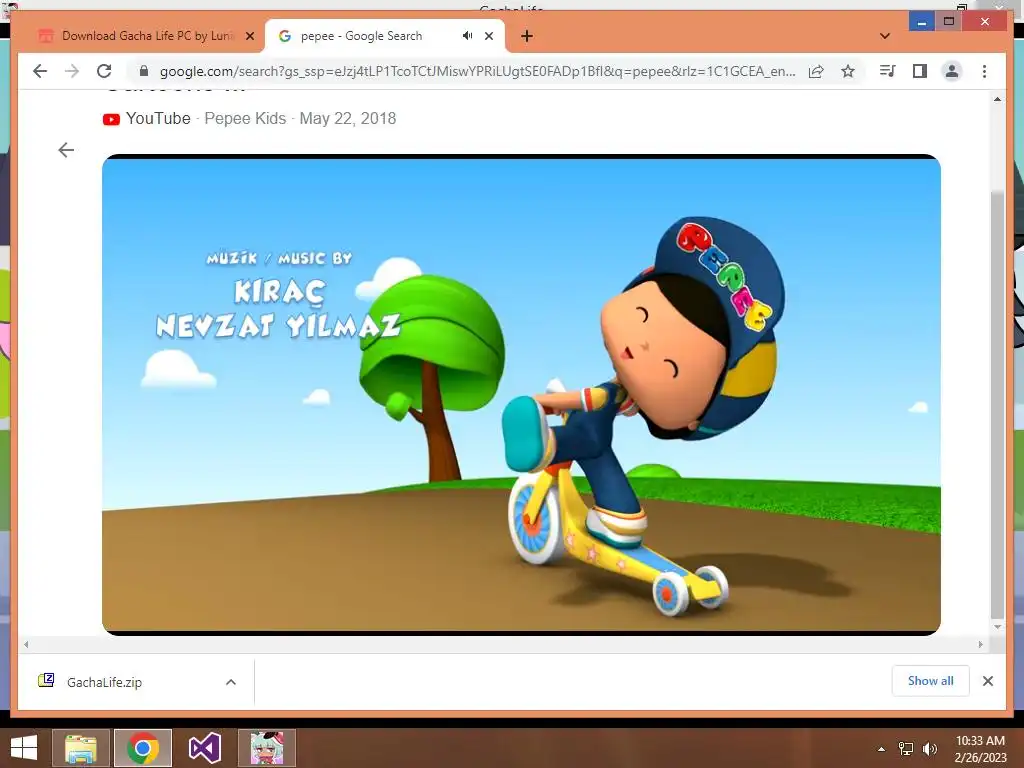Click the network tray icon
Image resolution: width=1024 pixels, height=768 pixels.
coord(906,749)
